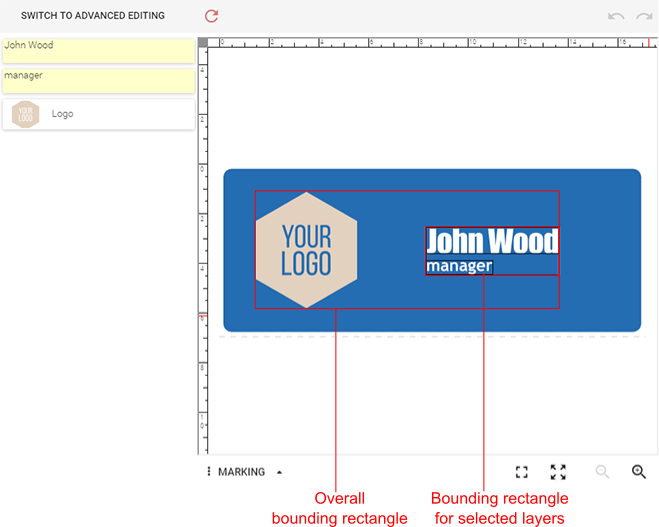Click the red reset/refresh icon
Screen dimensions: 659x527
pos(211,16)
